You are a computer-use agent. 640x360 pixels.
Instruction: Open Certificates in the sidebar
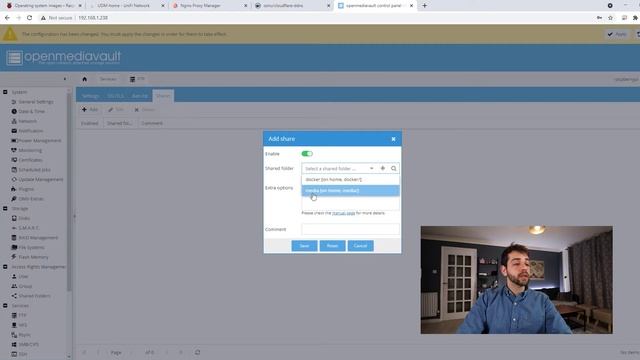pyautogui.click(x=30, y=160)
